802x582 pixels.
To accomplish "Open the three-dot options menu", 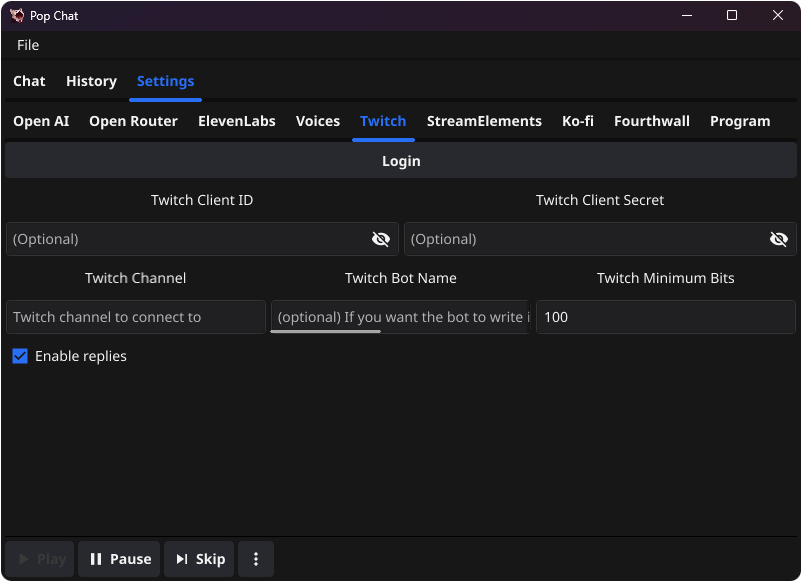I will (x=255, y=559).
